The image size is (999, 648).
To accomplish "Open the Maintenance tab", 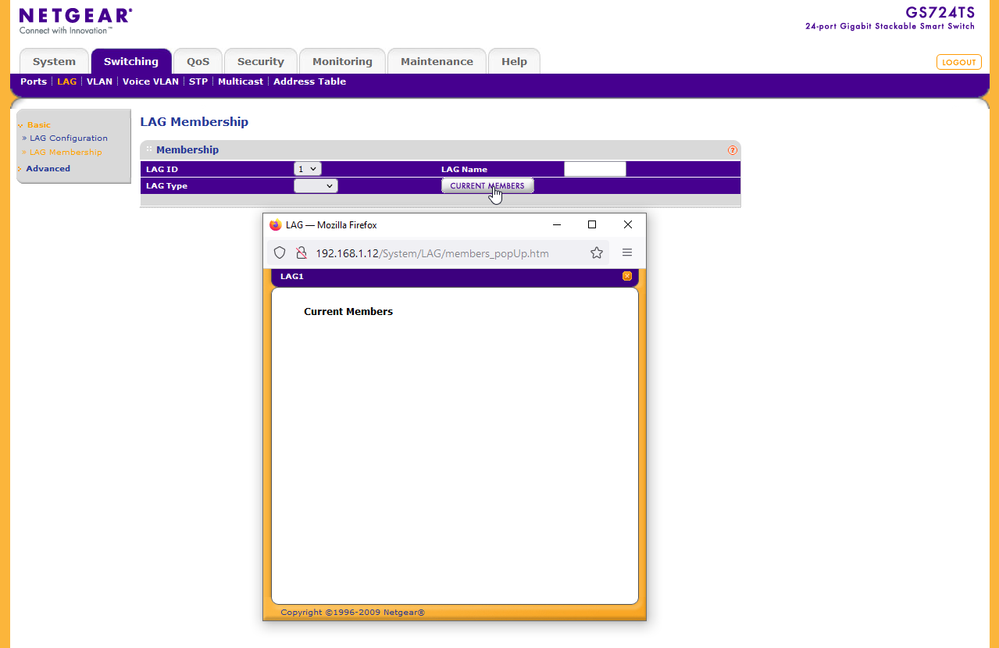I will 437,62.
